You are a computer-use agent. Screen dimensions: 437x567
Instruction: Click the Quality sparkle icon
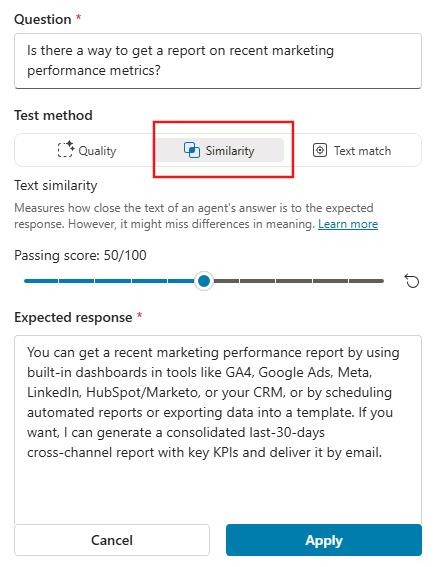click(x=66, y=149)
